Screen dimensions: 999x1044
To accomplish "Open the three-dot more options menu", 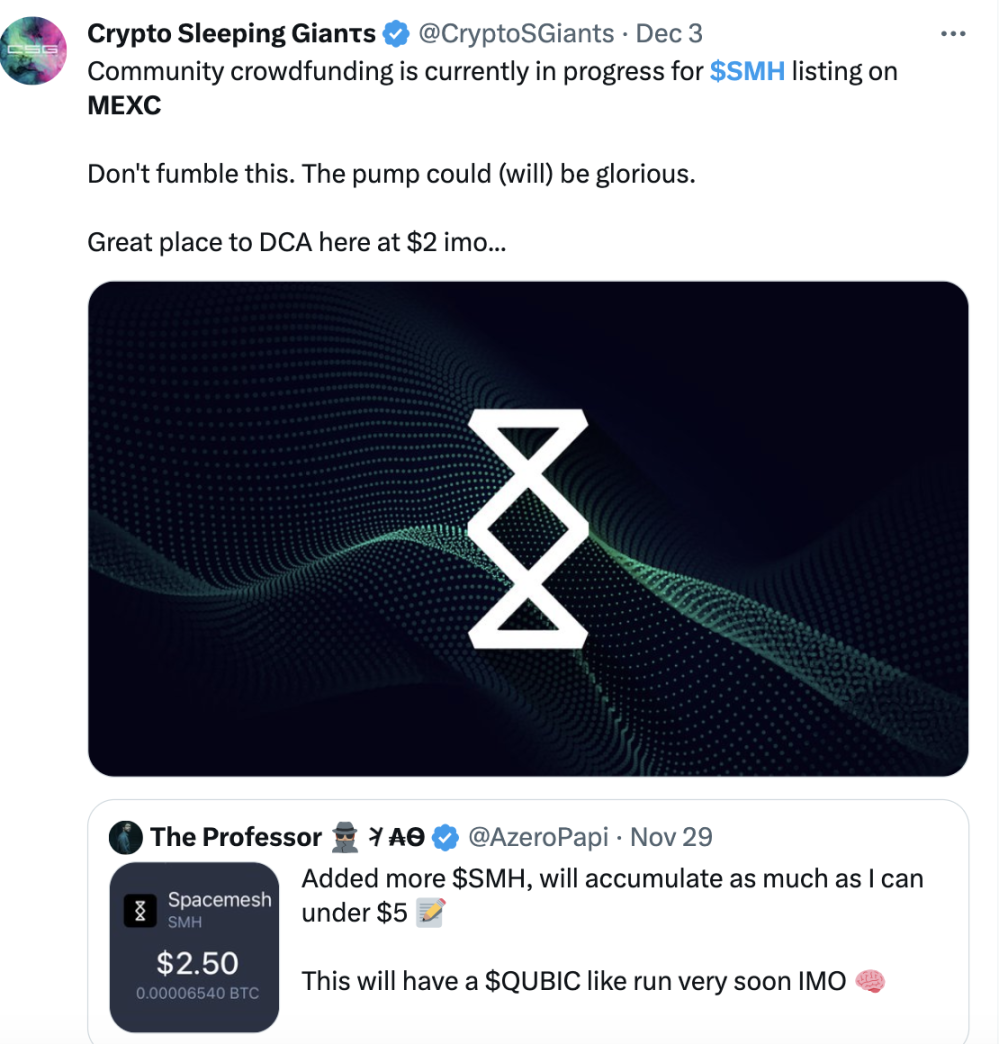I will [954, 34].
